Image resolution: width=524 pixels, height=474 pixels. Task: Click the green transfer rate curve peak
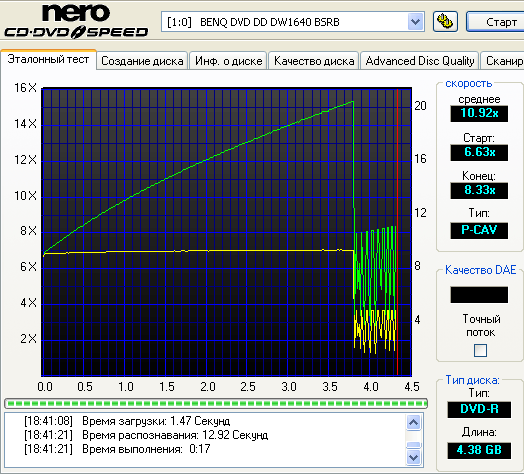[352, 102]
